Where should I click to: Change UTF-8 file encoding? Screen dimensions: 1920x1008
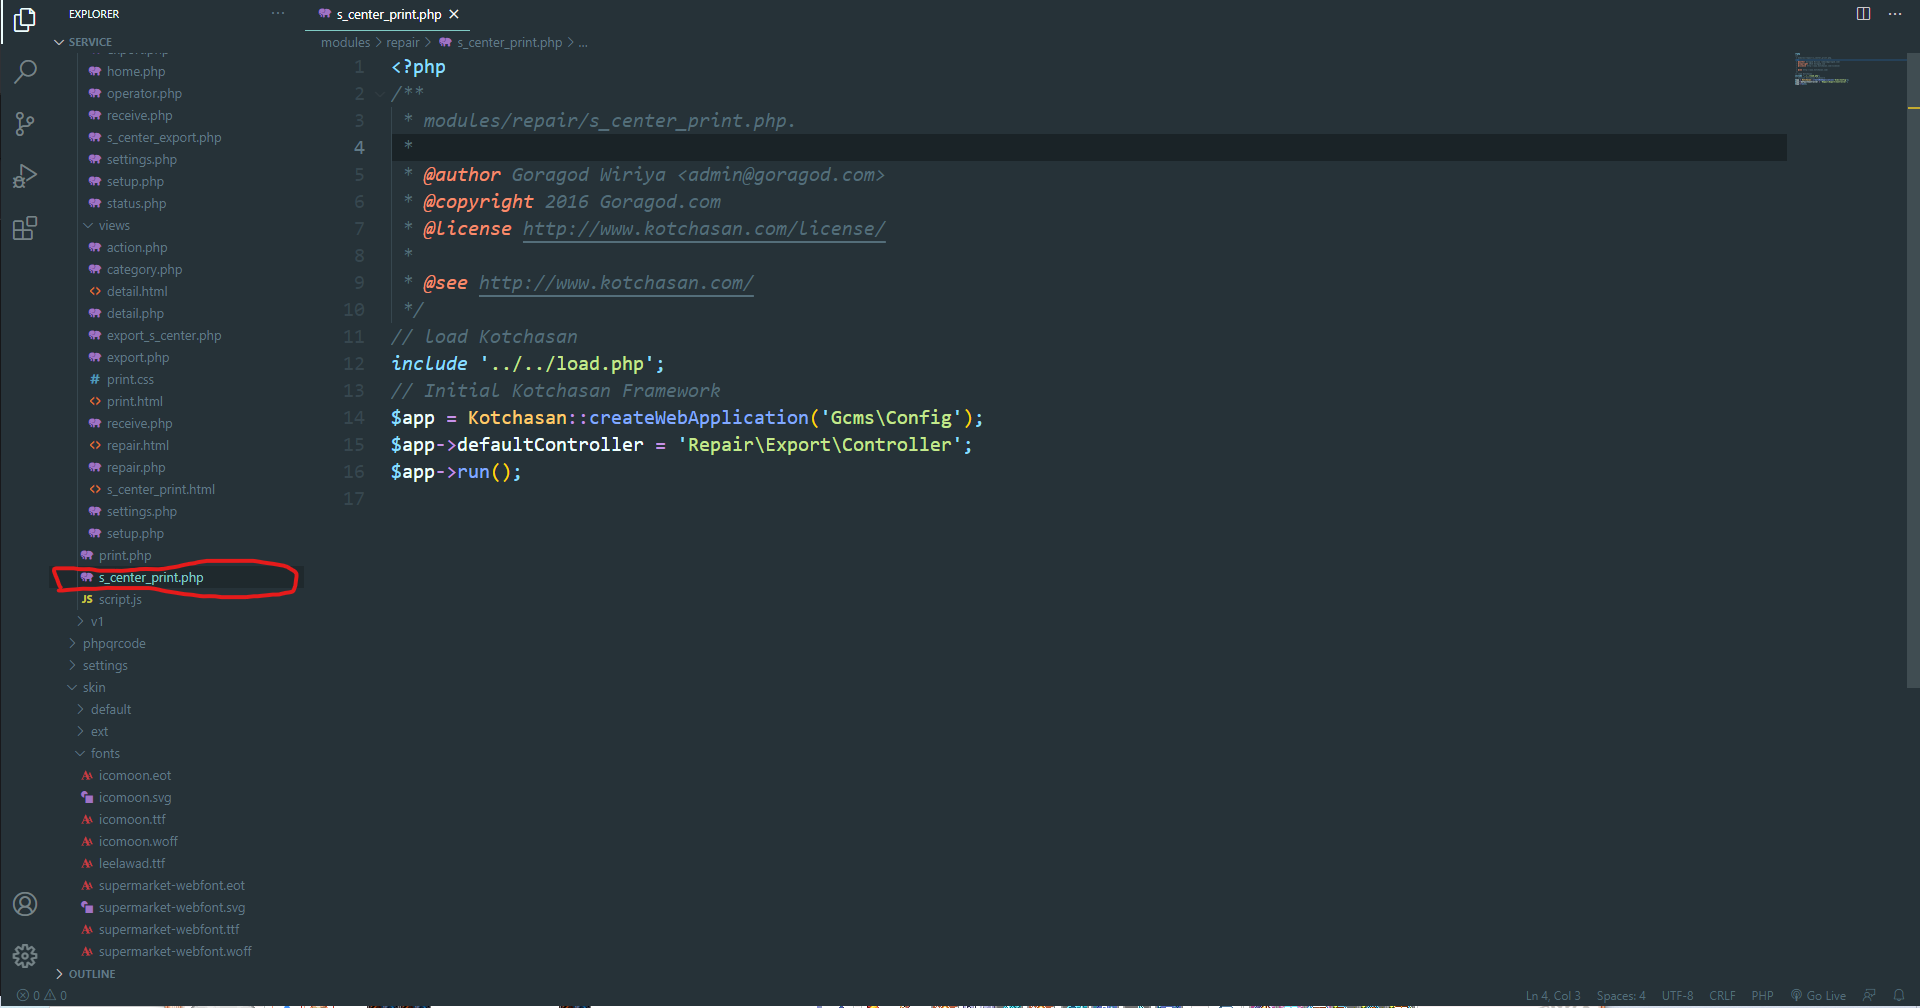point(1677,996)
